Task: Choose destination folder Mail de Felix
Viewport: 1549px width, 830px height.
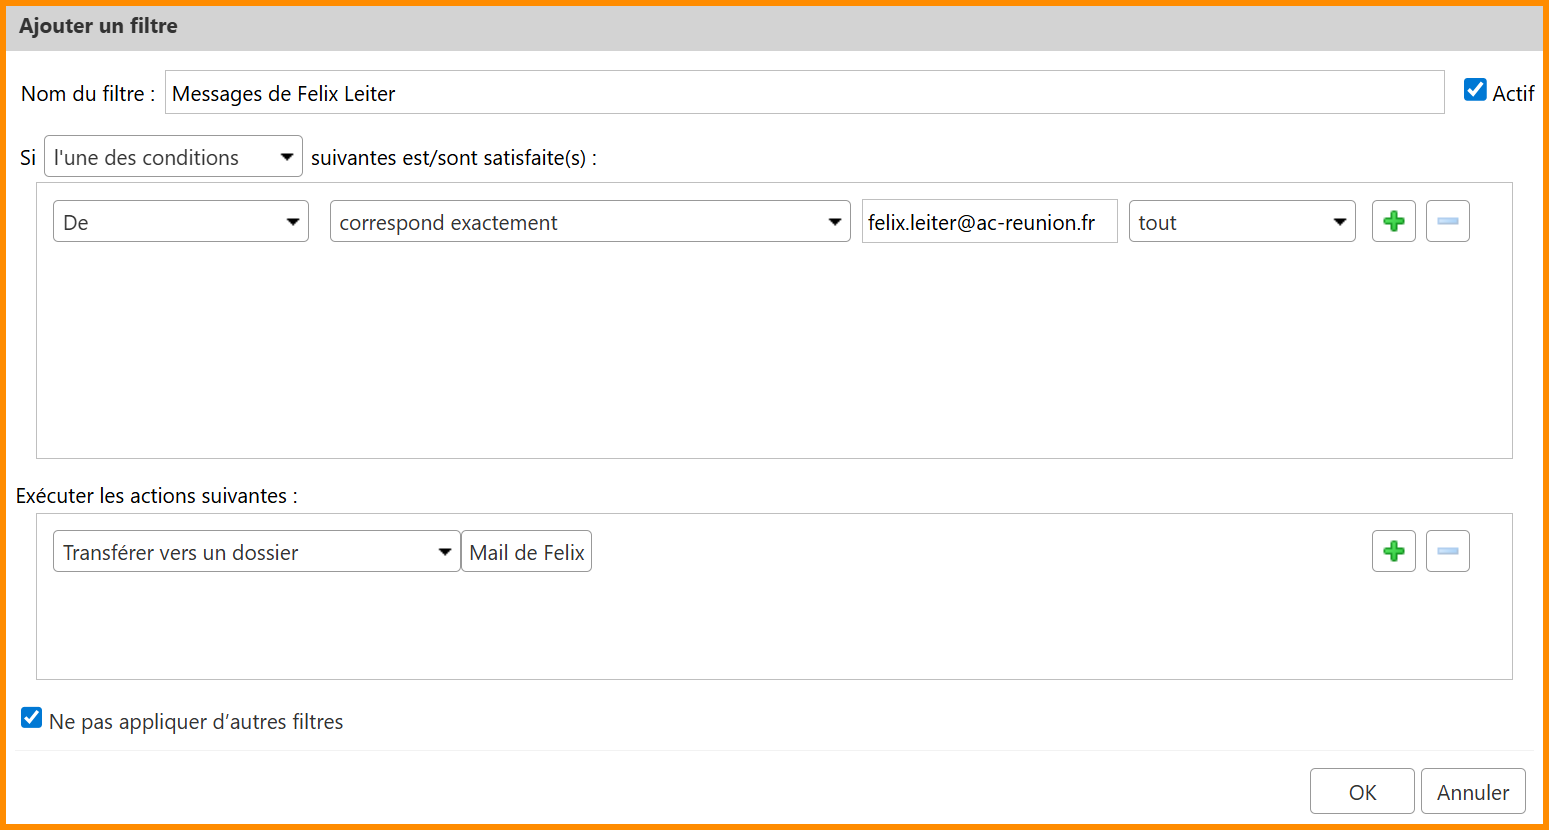Action: (x=526, y=552)
